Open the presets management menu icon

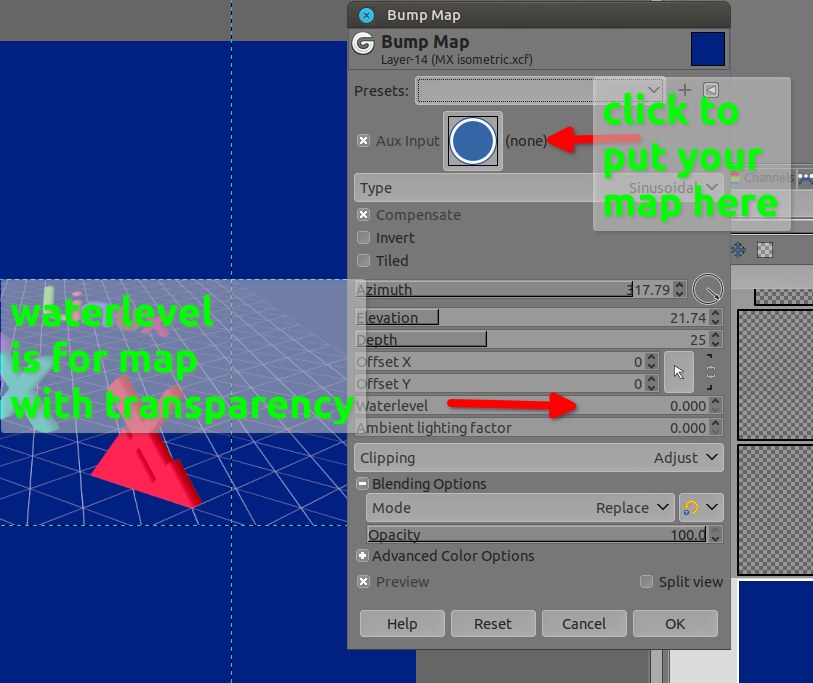(x=711, y=90)
